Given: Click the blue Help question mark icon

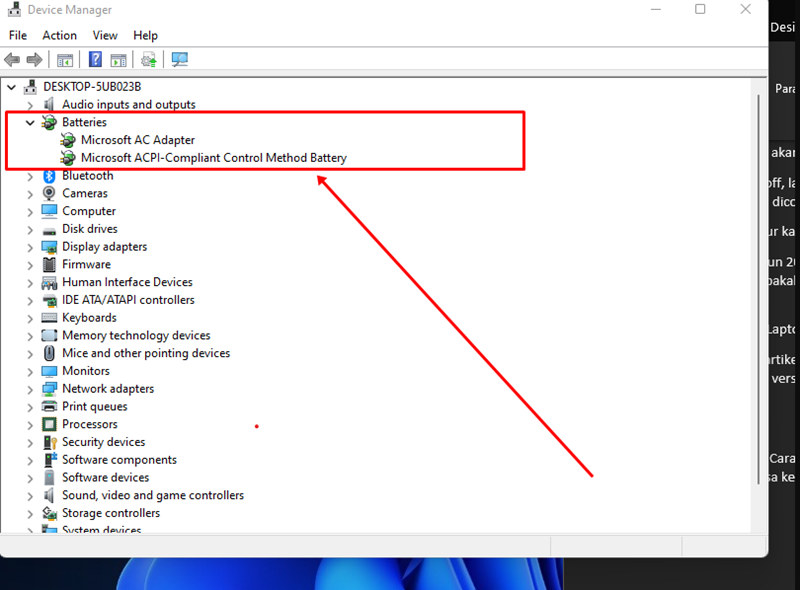Looking at the screenshot, I should coord(96,60).
